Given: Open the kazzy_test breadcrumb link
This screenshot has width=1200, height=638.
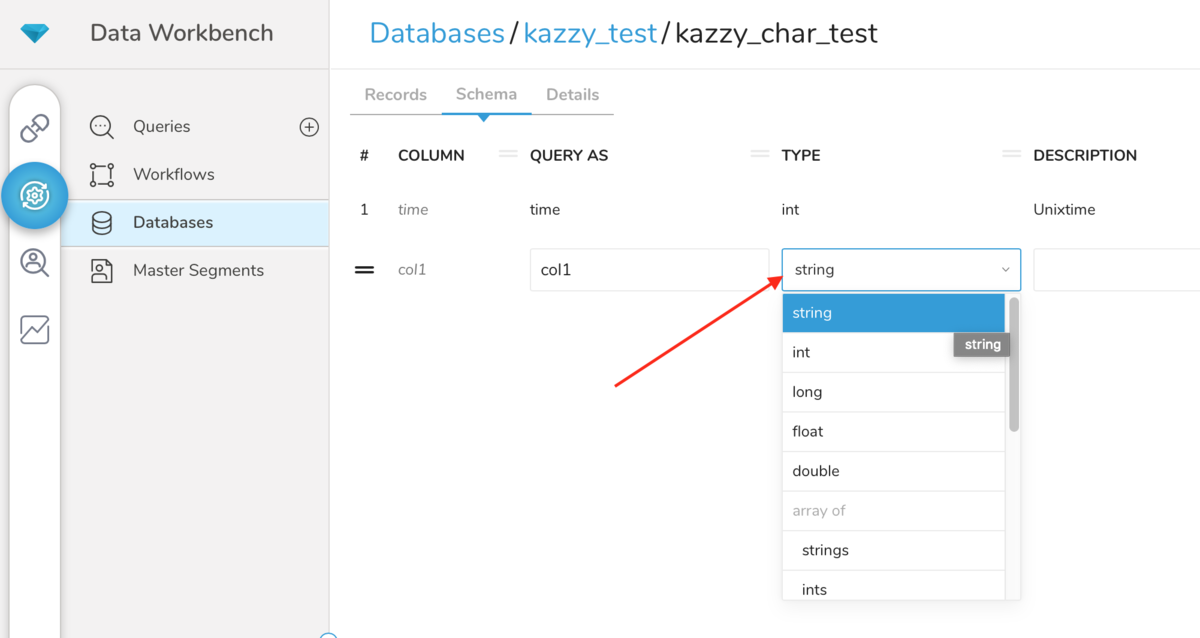Looking at the screenshot, I should tap(590, 32).
